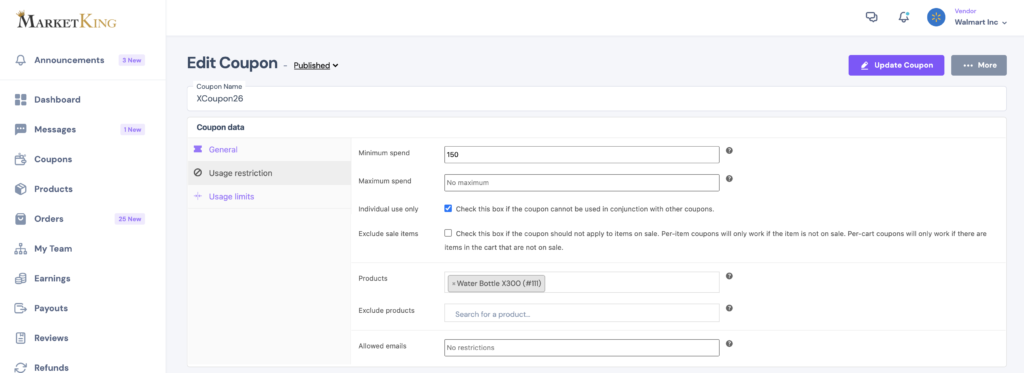Uncheck the Individual use only checkbox
This screenshot has width=1024, height=373.
click(x=448, y=209)
